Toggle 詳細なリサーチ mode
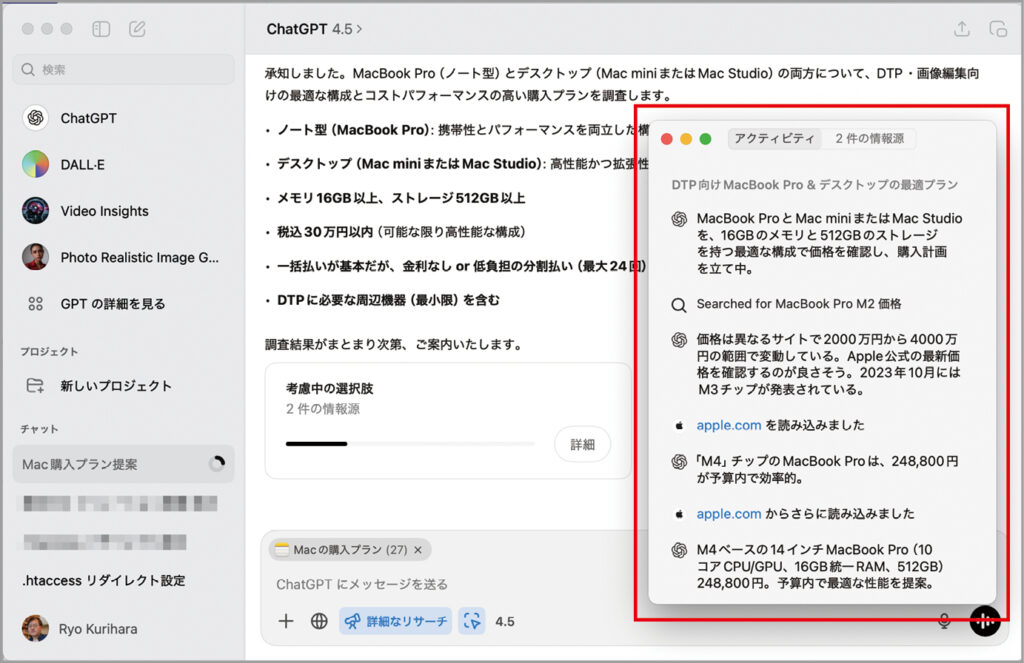This screenshot has width=1024, height=663. pyautogui.click(x=396, y=621)
